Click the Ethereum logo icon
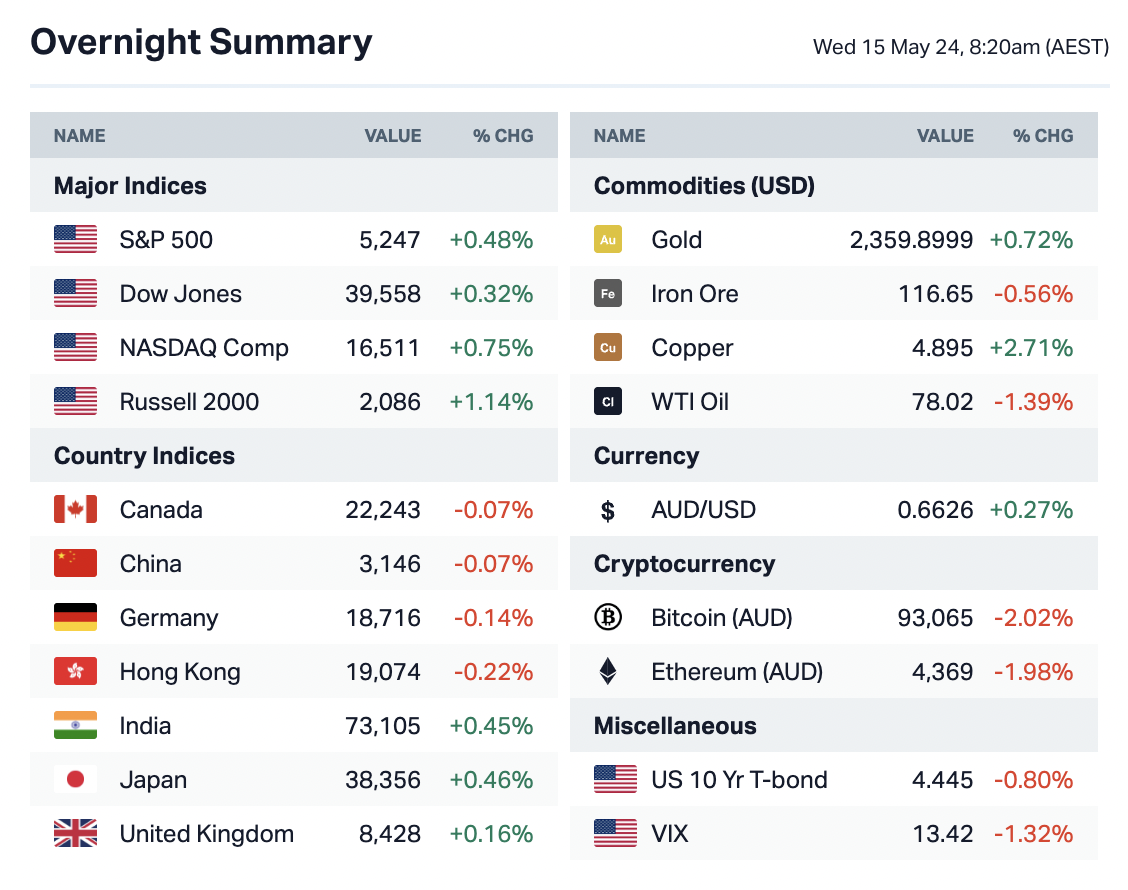Viewport: 1128px width, 890px height. coord(607,672)
